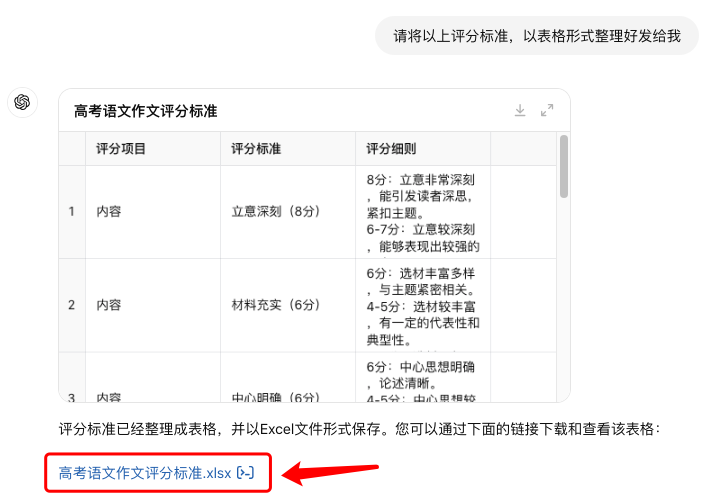Click the reply text 评分标准已经整理成表格

click(359, 429)
